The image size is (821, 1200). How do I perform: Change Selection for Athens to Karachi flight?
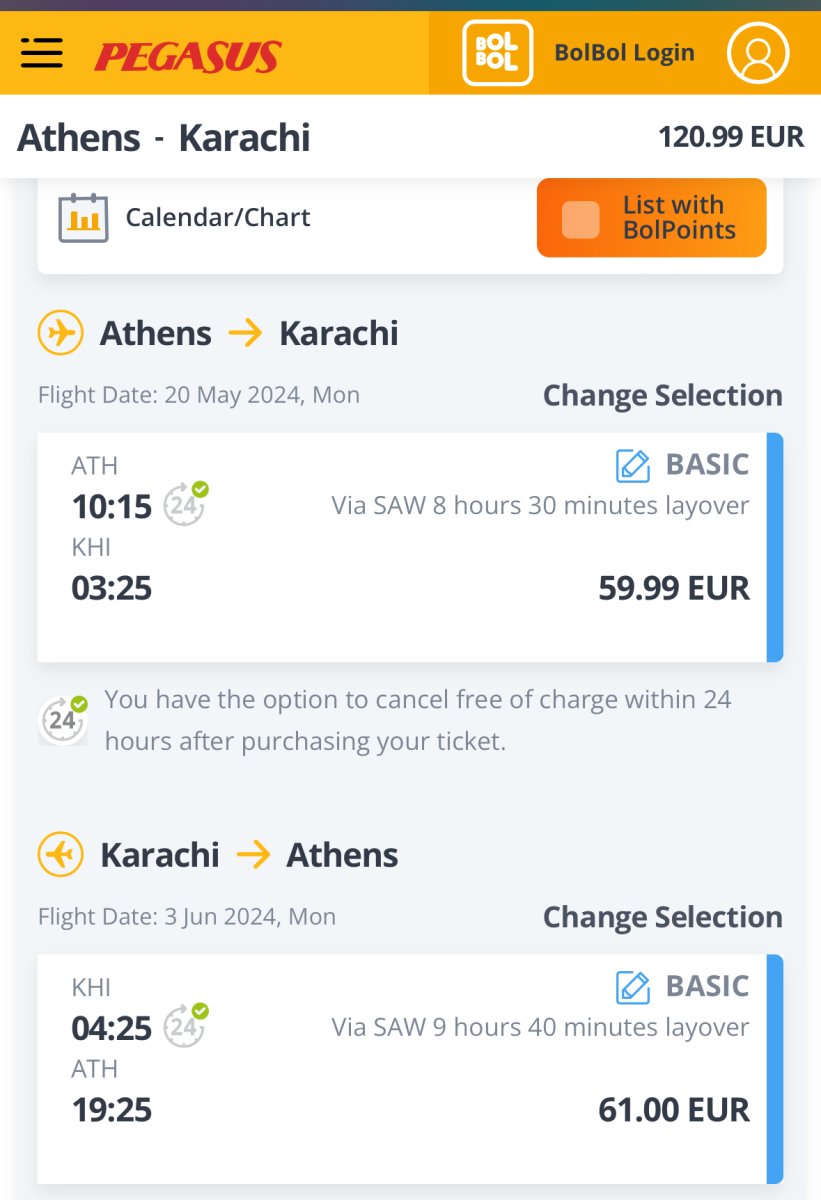tap(662, 396)
